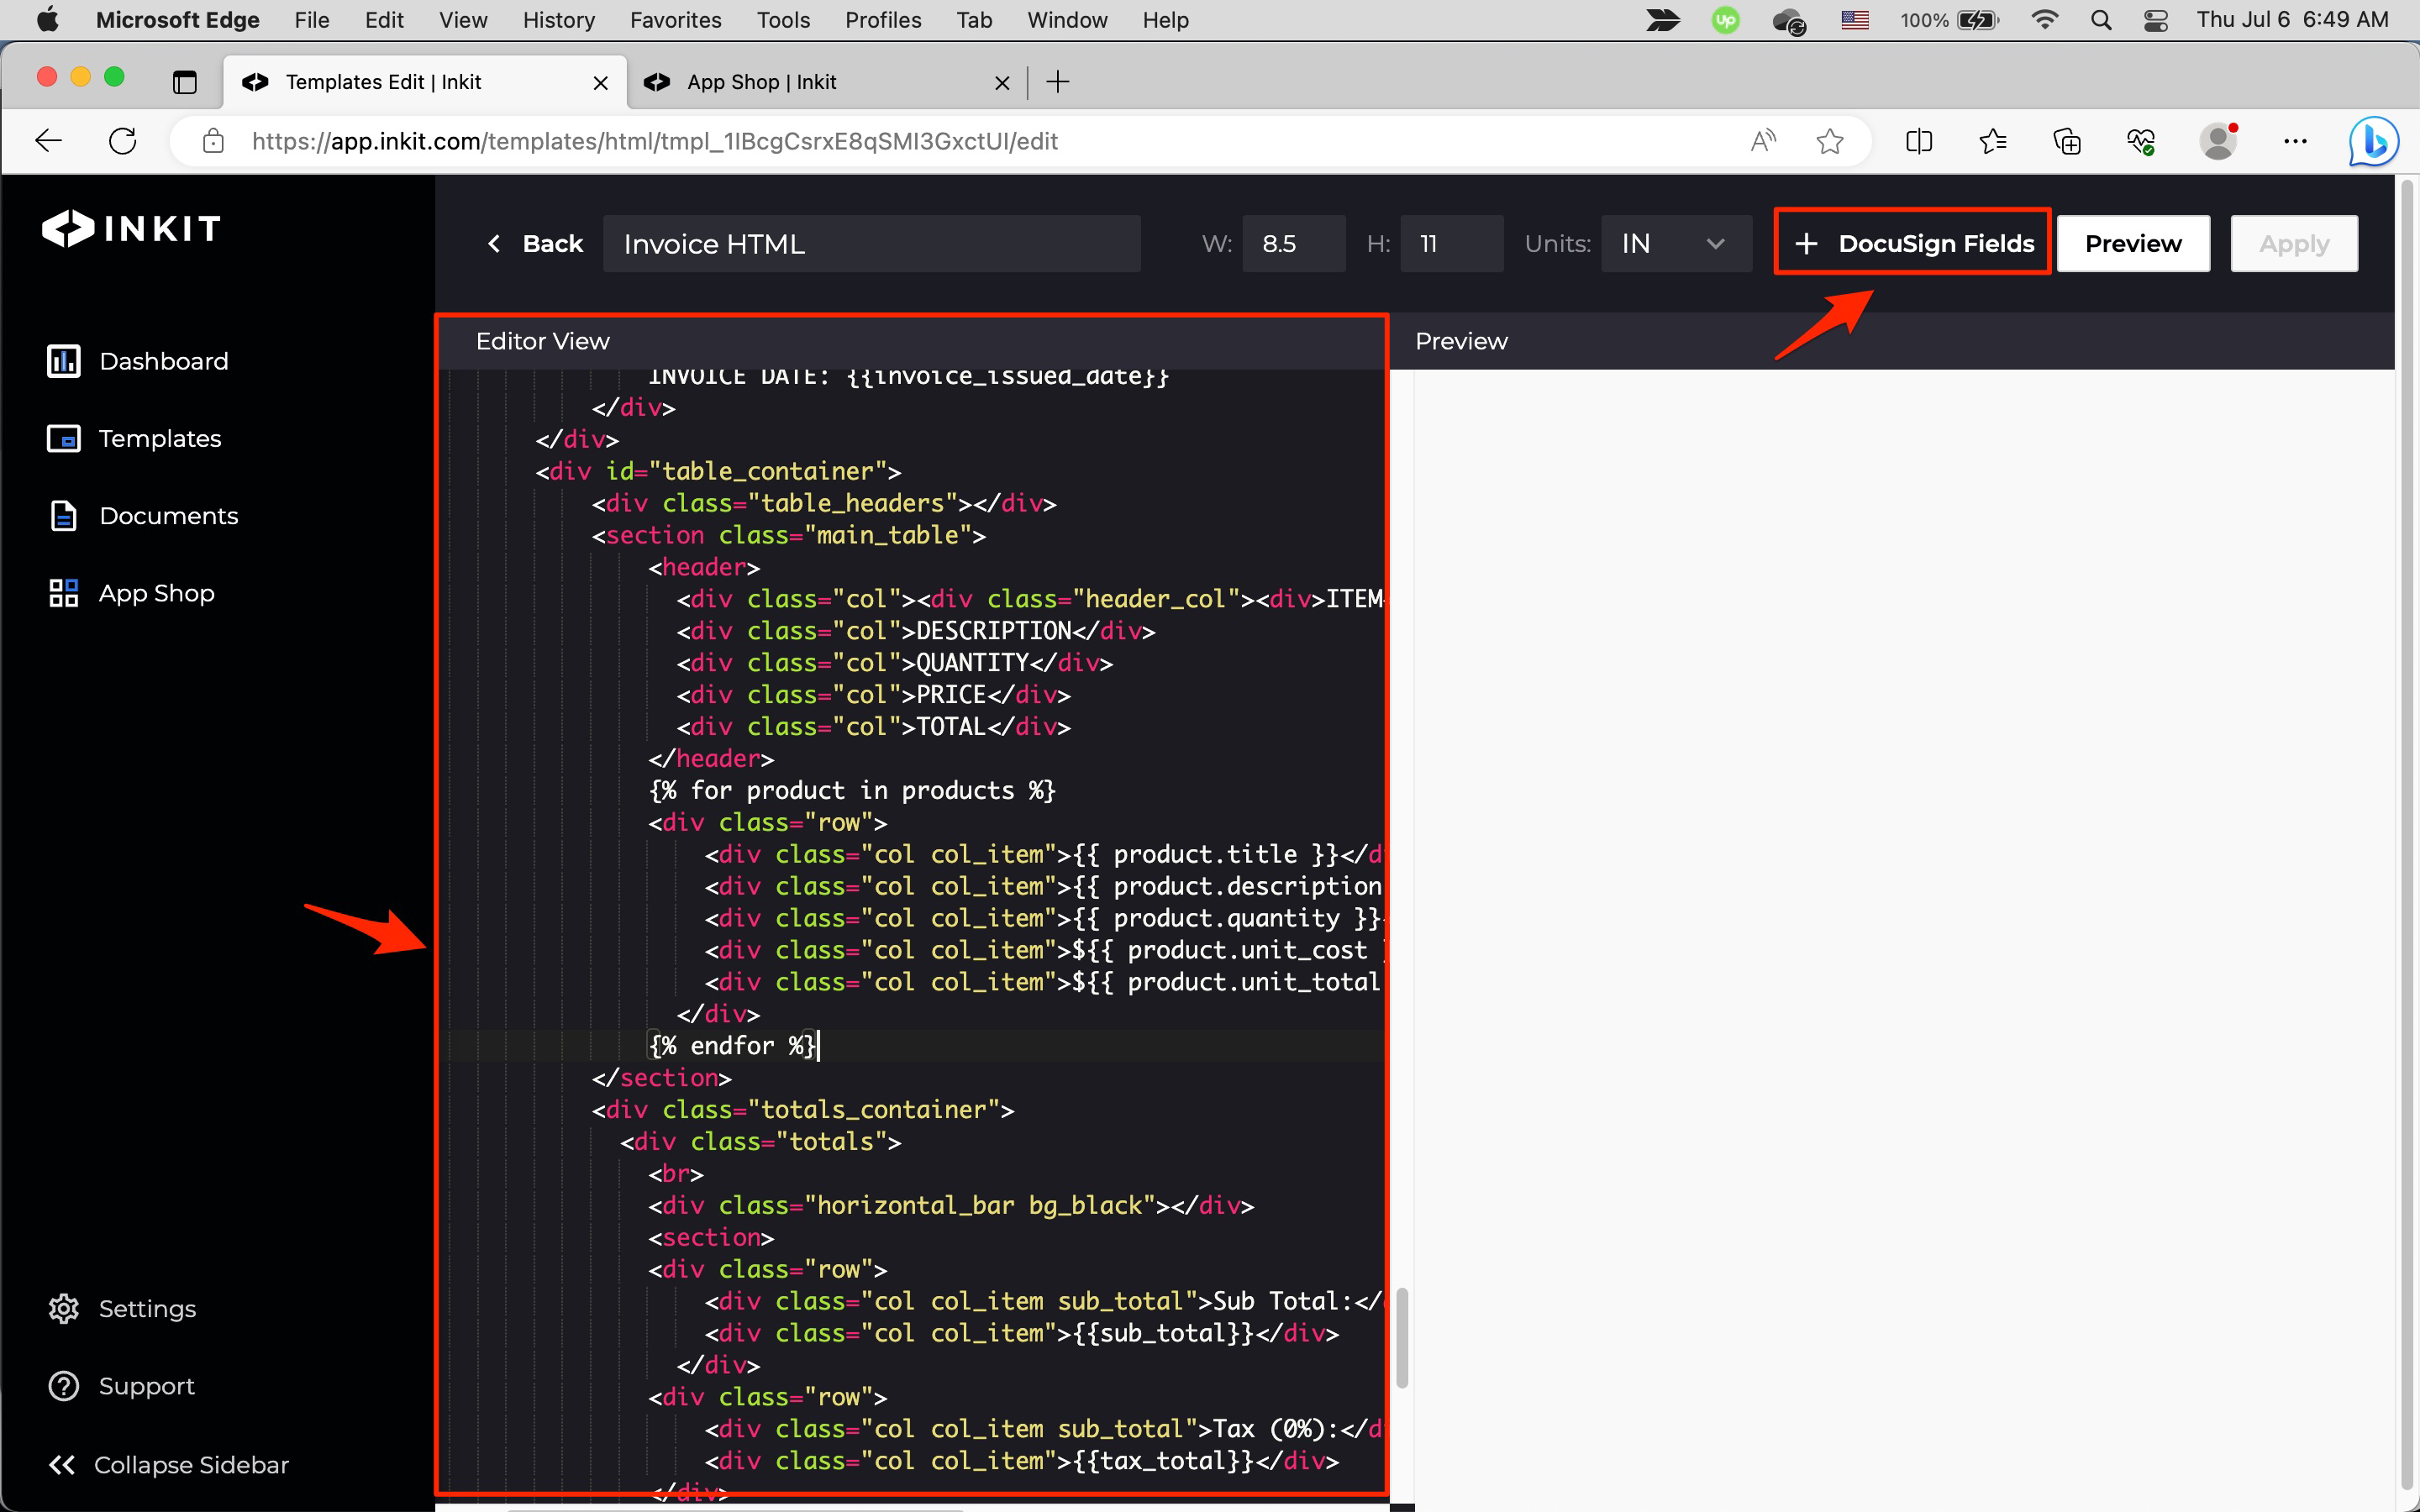
Task: Open the Templates sidebar item
Action: point(160,438)
